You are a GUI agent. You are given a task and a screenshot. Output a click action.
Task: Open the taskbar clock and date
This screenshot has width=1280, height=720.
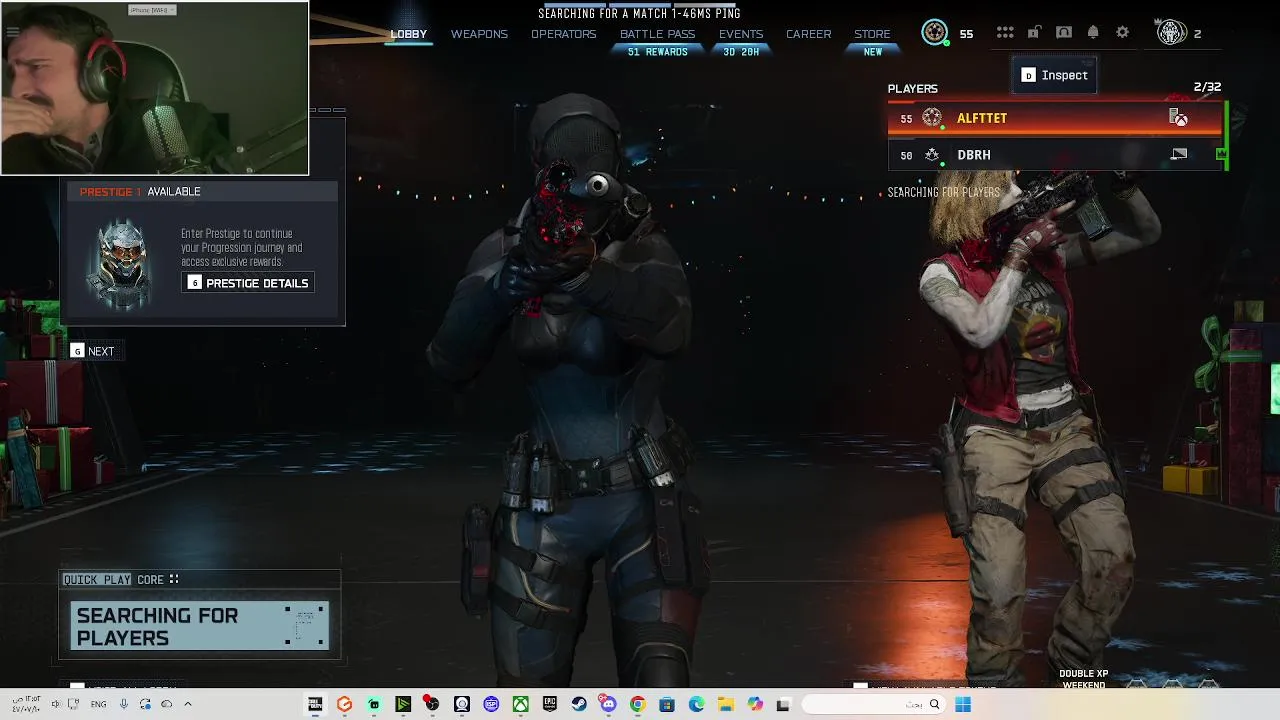[27, 704]
